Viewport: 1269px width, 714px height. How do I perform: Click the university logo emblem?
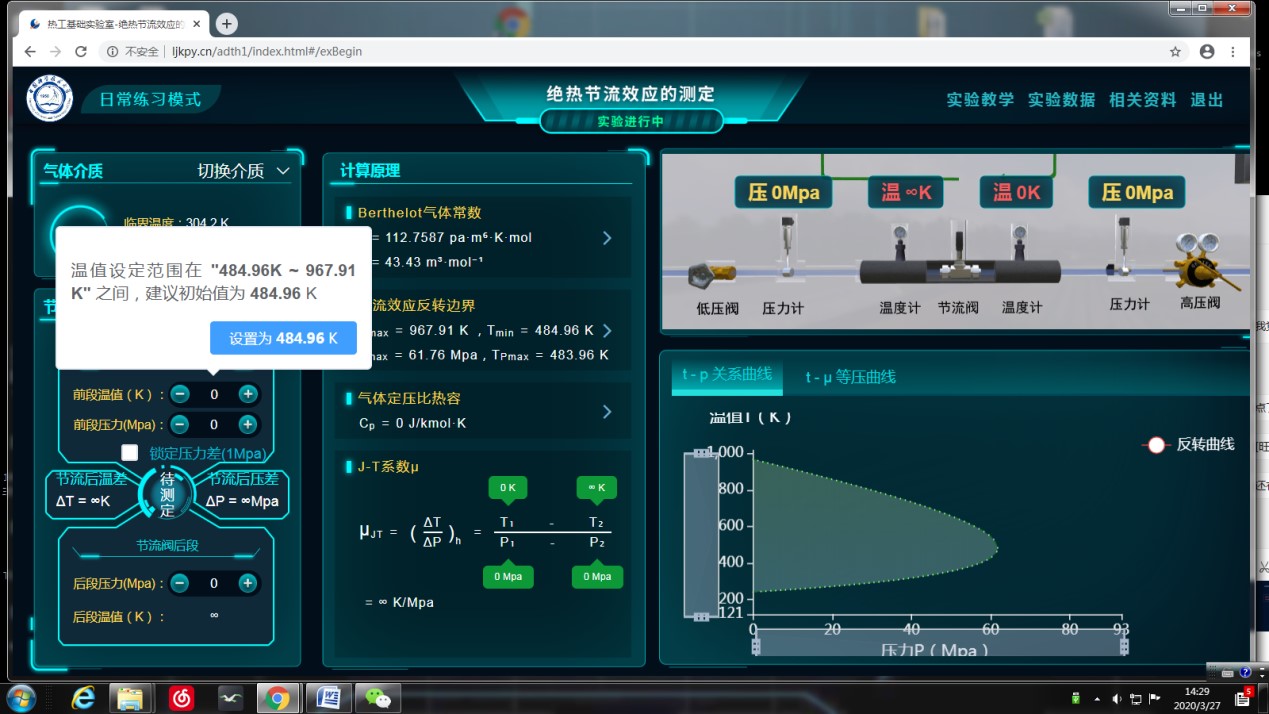50,98
